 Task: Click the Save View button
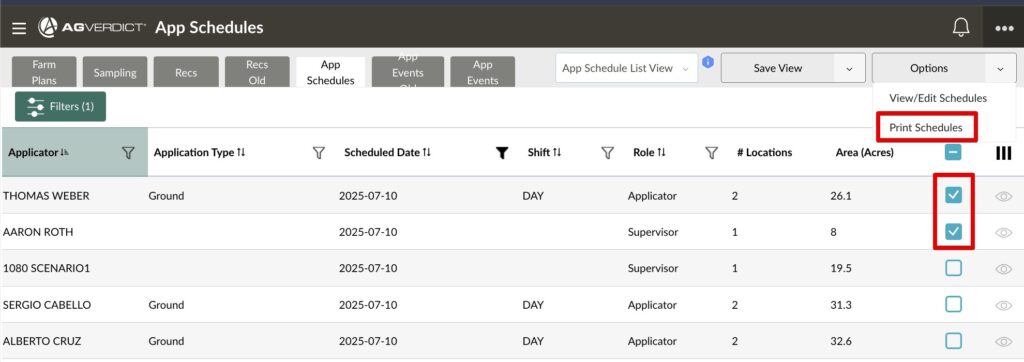pos(777,68)
